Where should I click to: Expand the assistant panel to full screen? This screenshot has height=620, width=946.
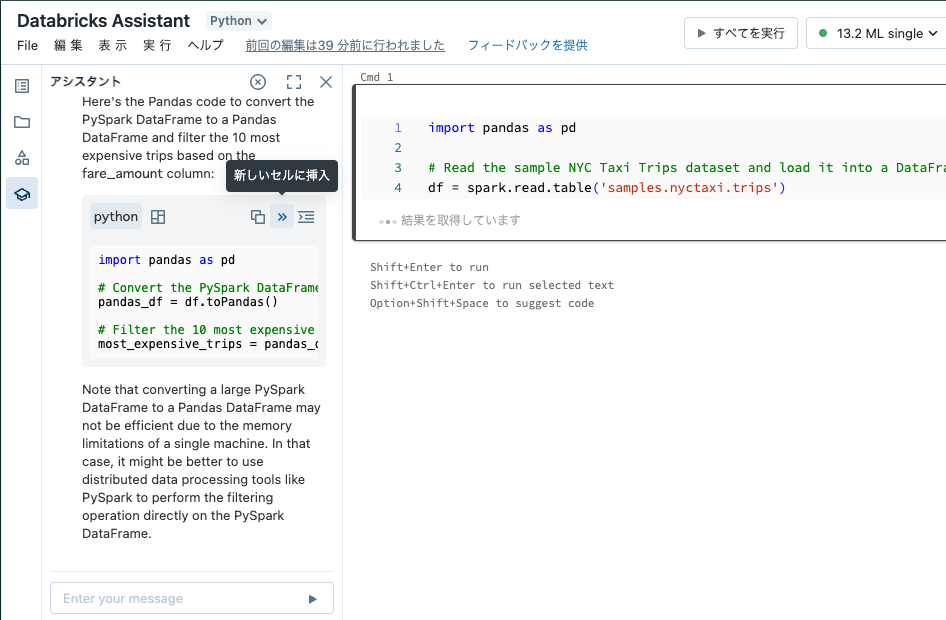(292, 81)
